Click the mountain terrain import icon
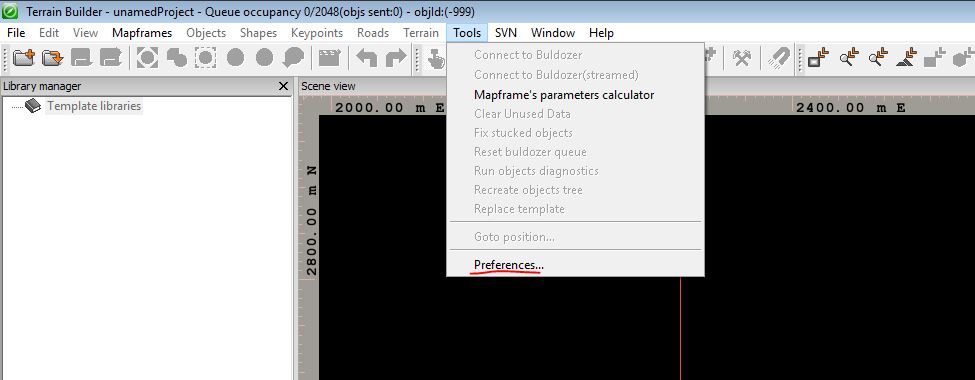This screenshot has height=380, width=975. pyautogui.click(x=907, y=58)
